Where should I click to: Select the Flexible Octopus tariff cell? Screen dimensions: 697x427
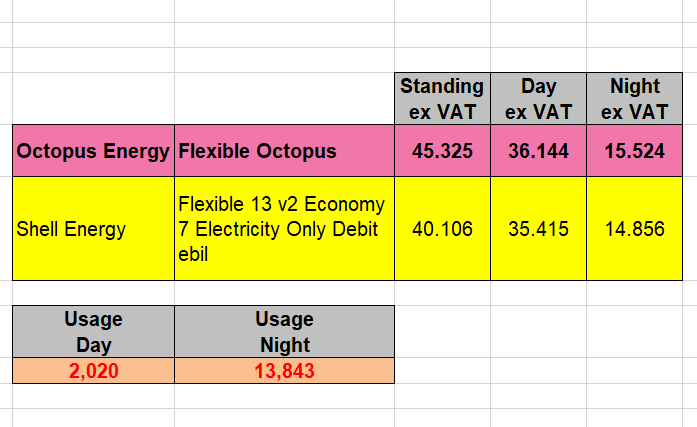click(284, 151)
